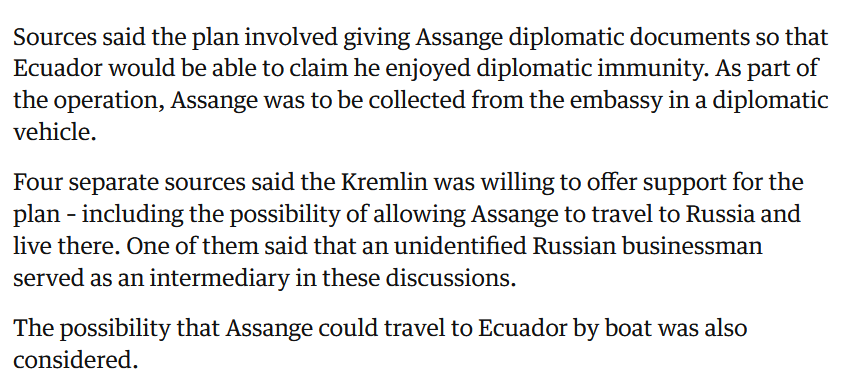
Task: Click the phrase "by boat" in last paragraph
Action: coord(607,328)
